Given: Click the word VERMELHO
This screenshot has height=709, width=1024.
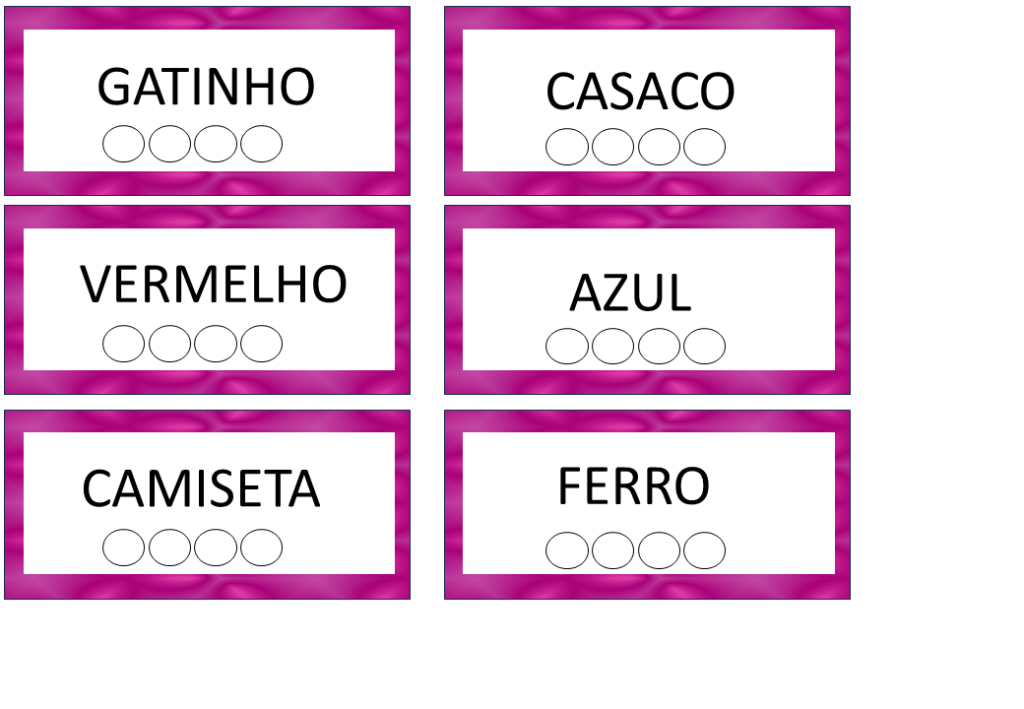Looking at the screenshot, I should coord(214,285).
